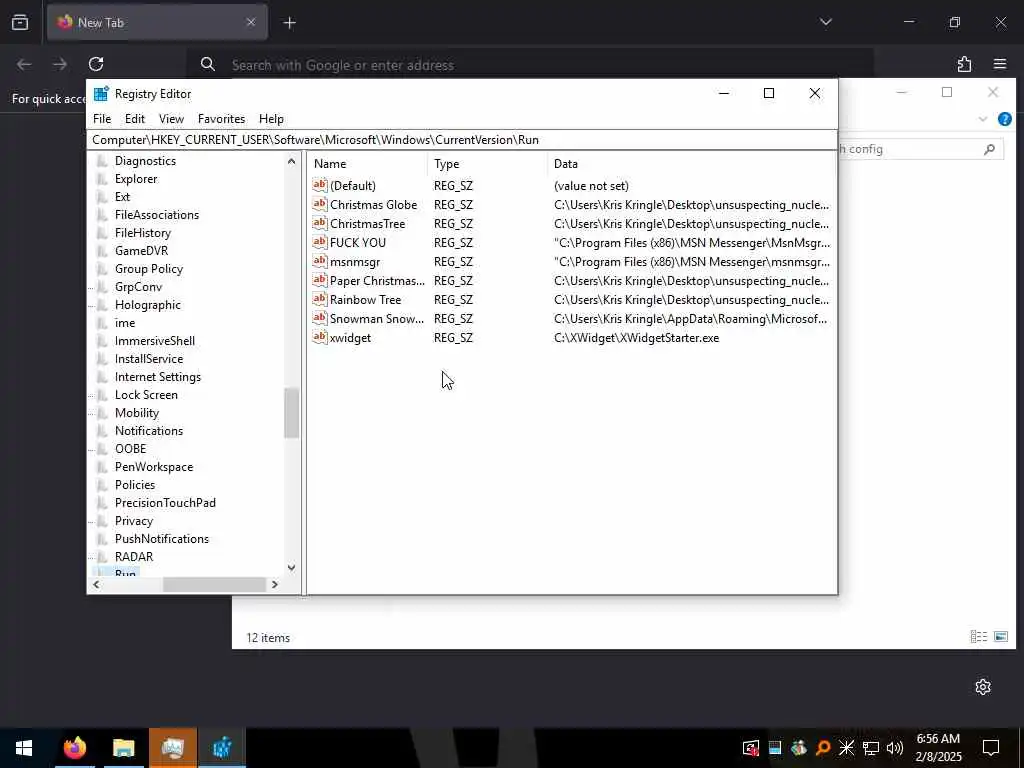Click the Firefox reload page button

click(x=96, y=64)
